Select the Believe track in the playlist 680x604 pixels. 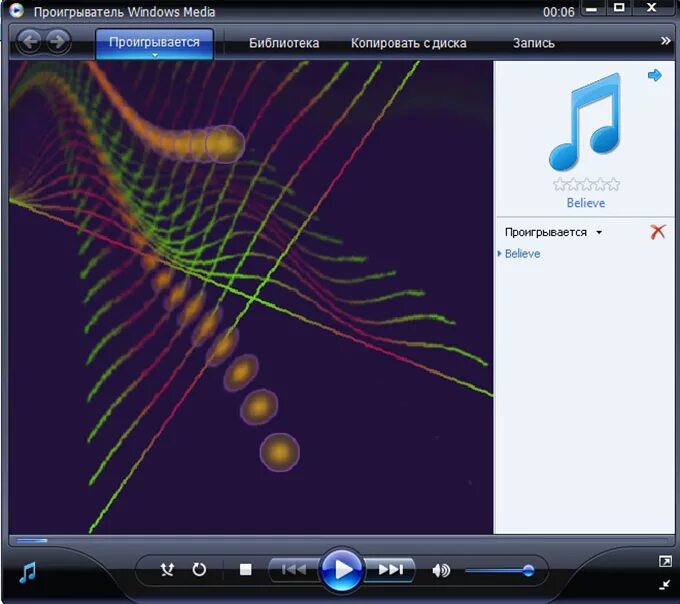click(522, 254)
